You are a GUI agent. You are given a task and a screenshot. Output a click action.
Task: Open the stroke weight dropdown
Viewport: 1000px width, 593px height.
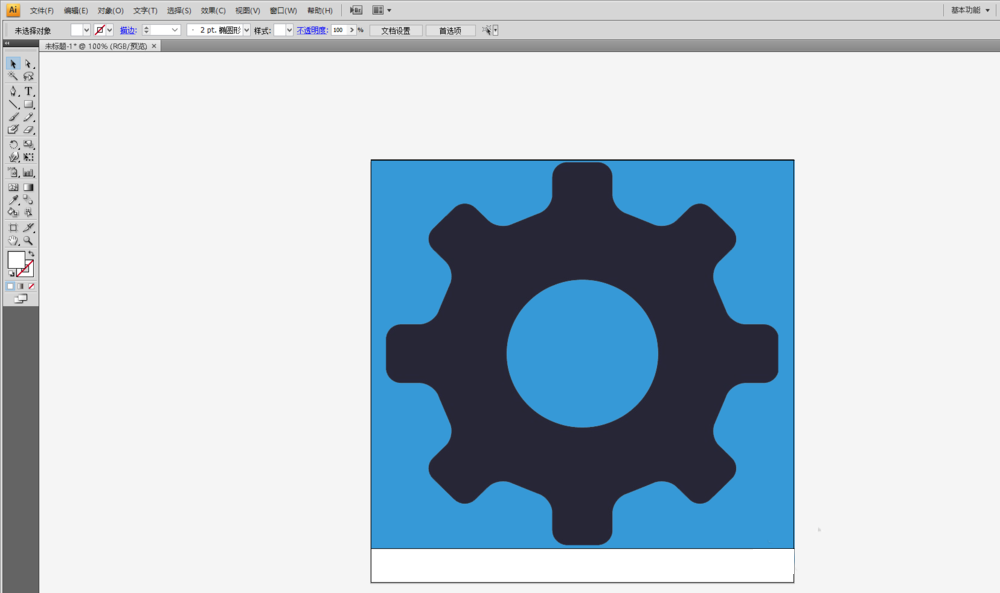pyautogui.click(x=175, y=30)
